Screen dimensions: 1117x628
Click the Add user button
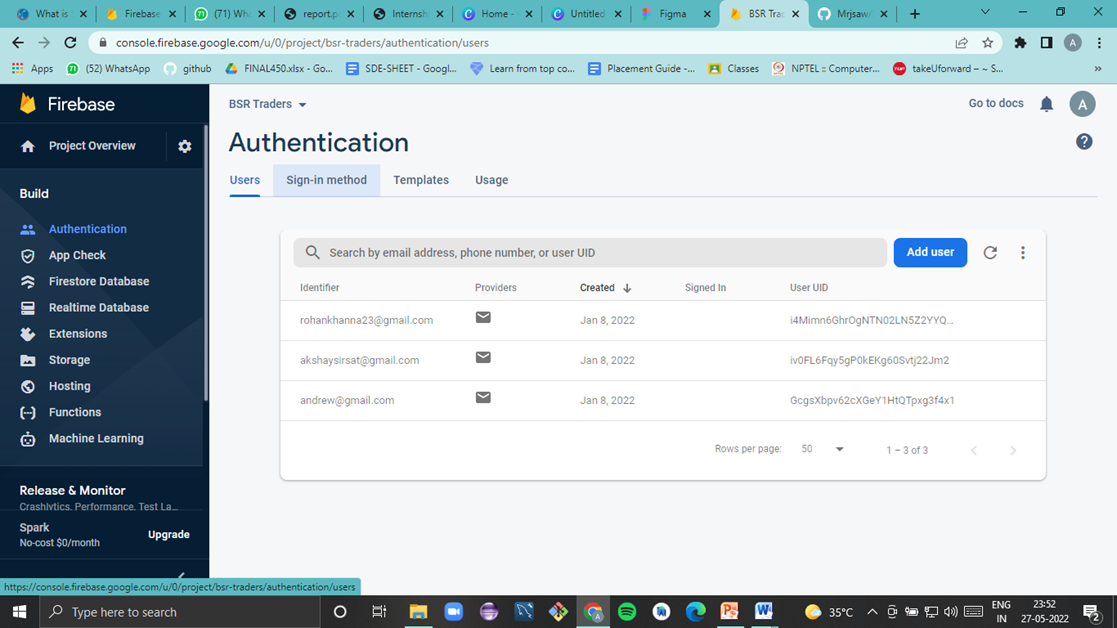930,252
